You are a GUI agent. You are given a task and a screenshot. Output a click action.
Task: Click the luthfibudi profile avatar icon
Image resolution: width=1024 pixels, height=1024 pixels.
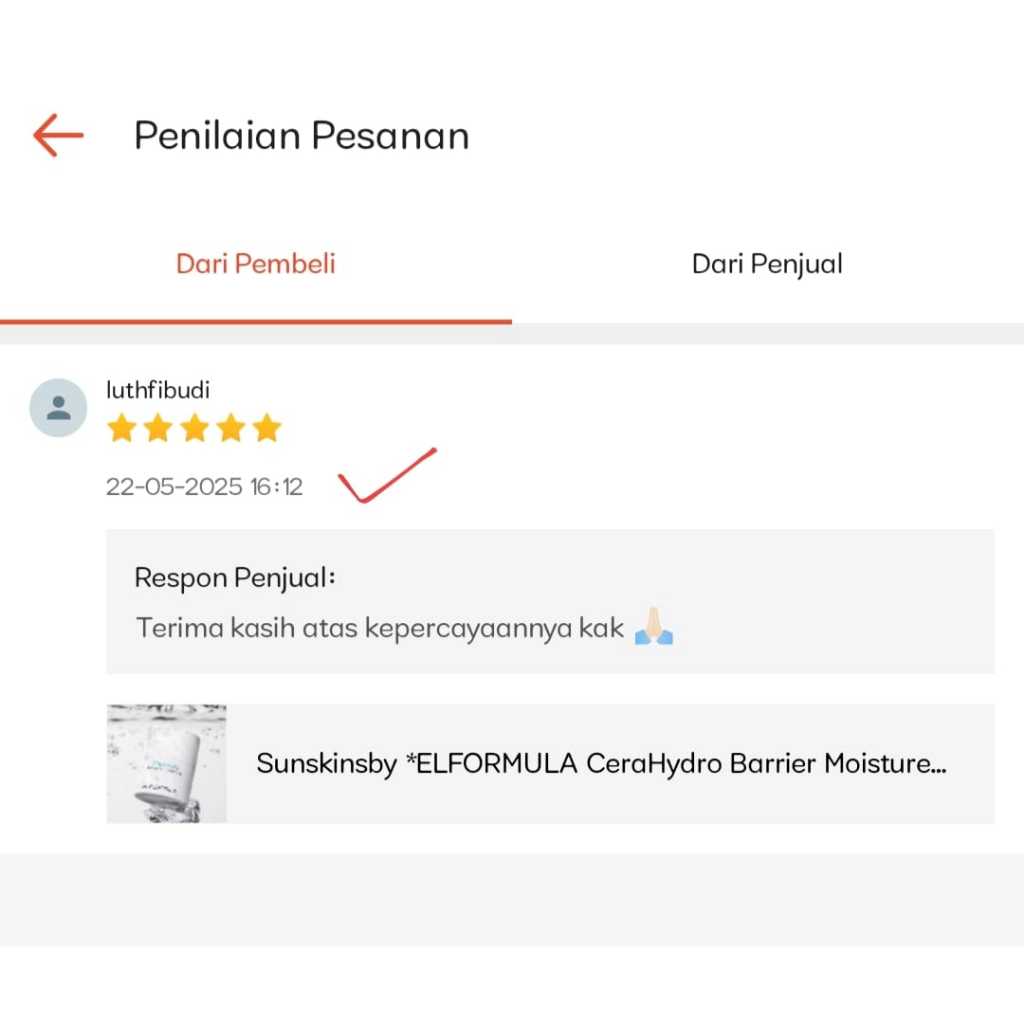[x=58, y=408]
